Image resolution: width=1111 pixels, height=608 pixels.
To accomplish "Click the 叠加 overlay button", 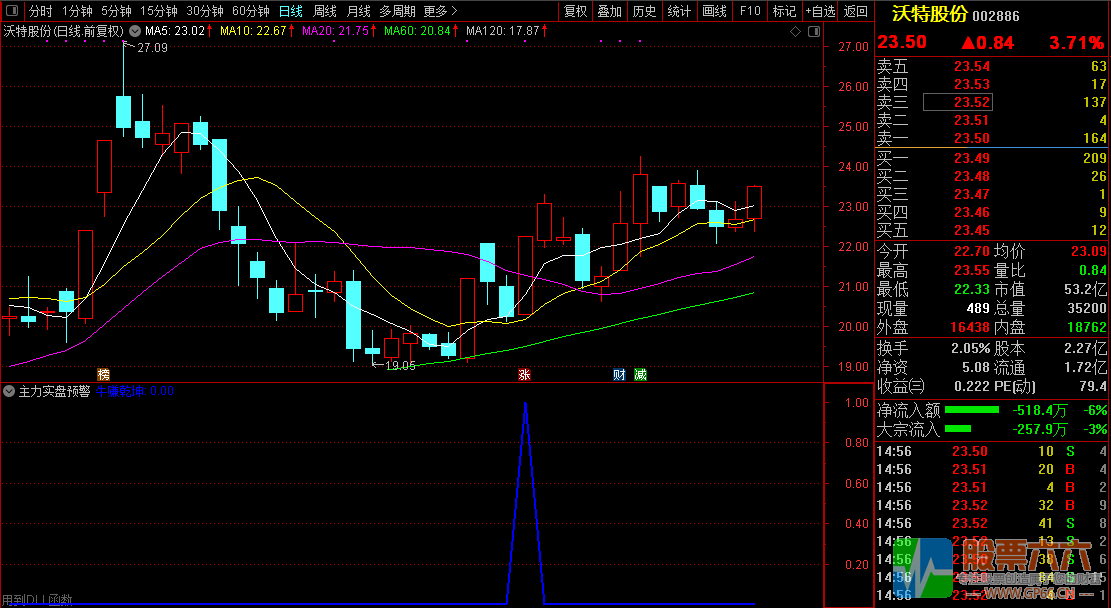I will pyautogui.click(x=609, y=11).
